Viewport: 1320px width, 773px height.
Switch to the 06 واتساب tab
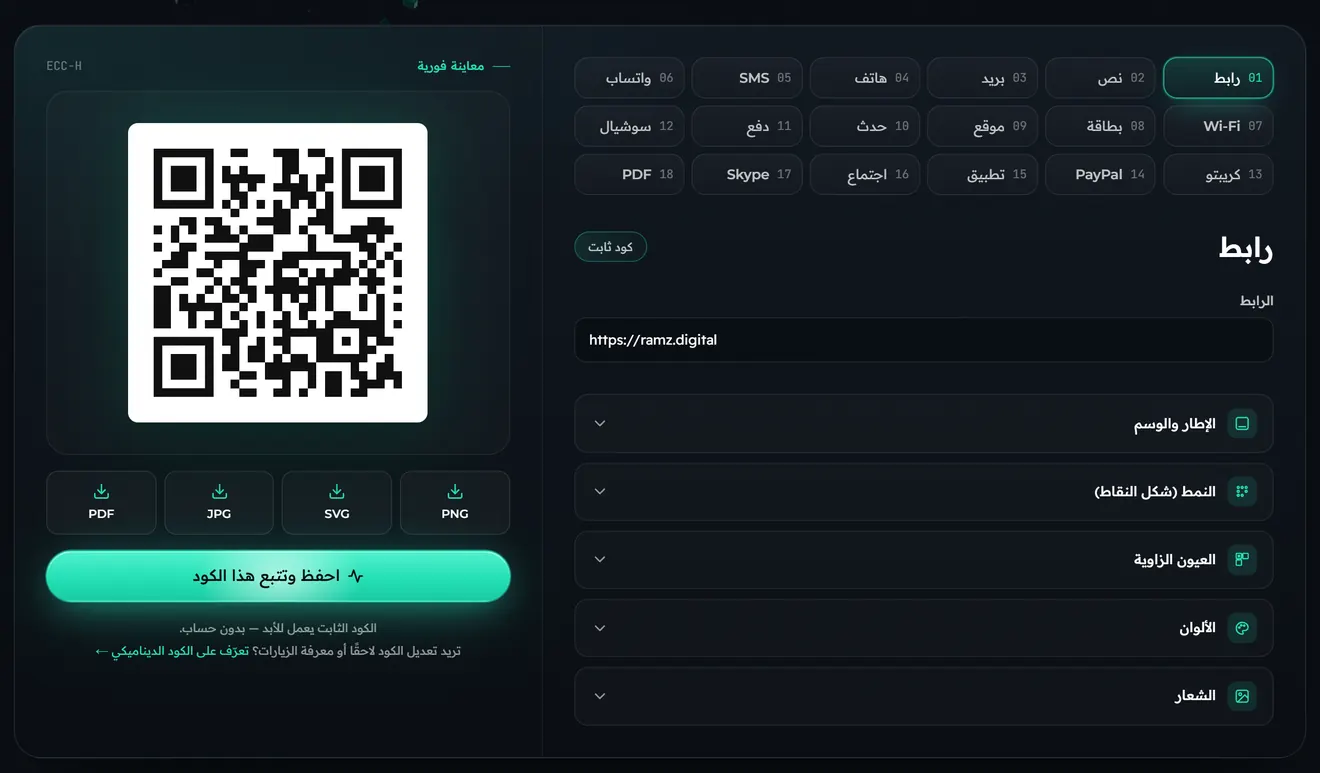(630, 78)
